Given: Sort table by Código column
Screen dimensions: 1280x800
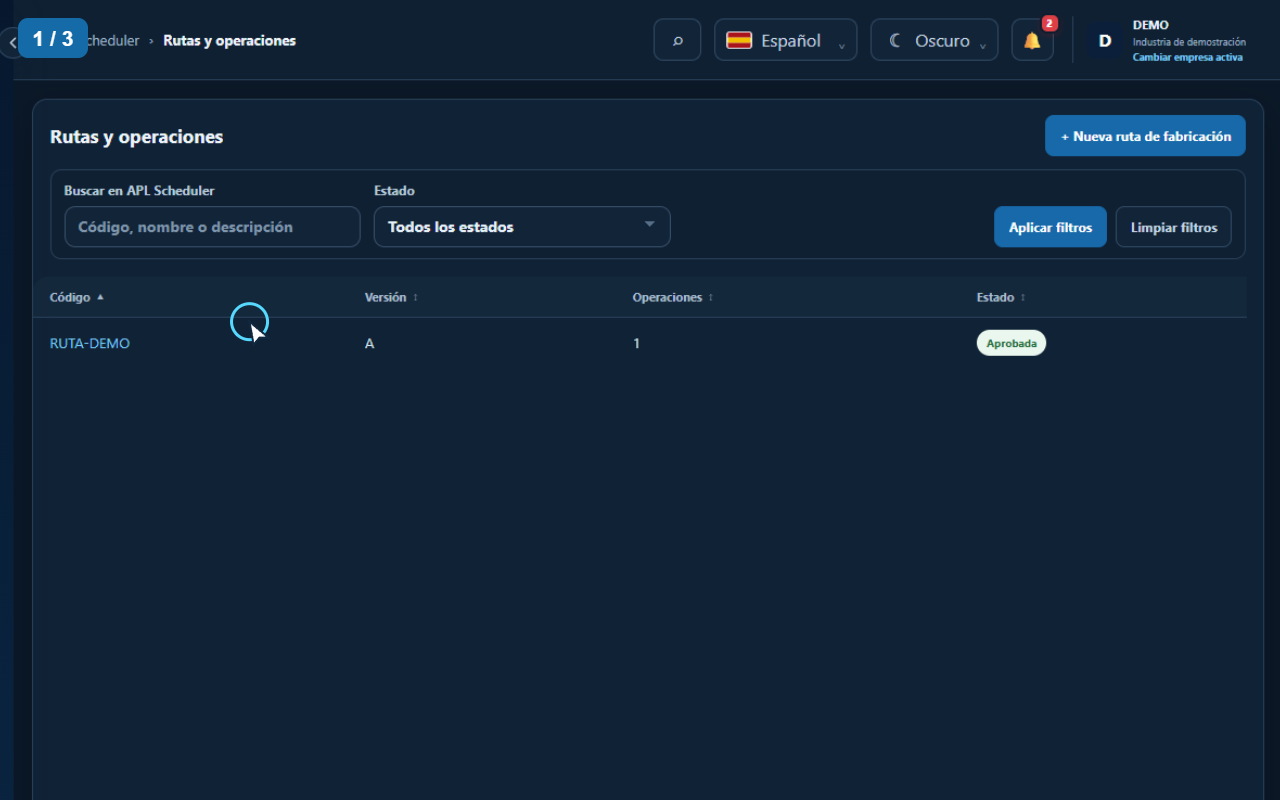Looking at the screenshot, I should pyautogui.click(x=77, y=297).
